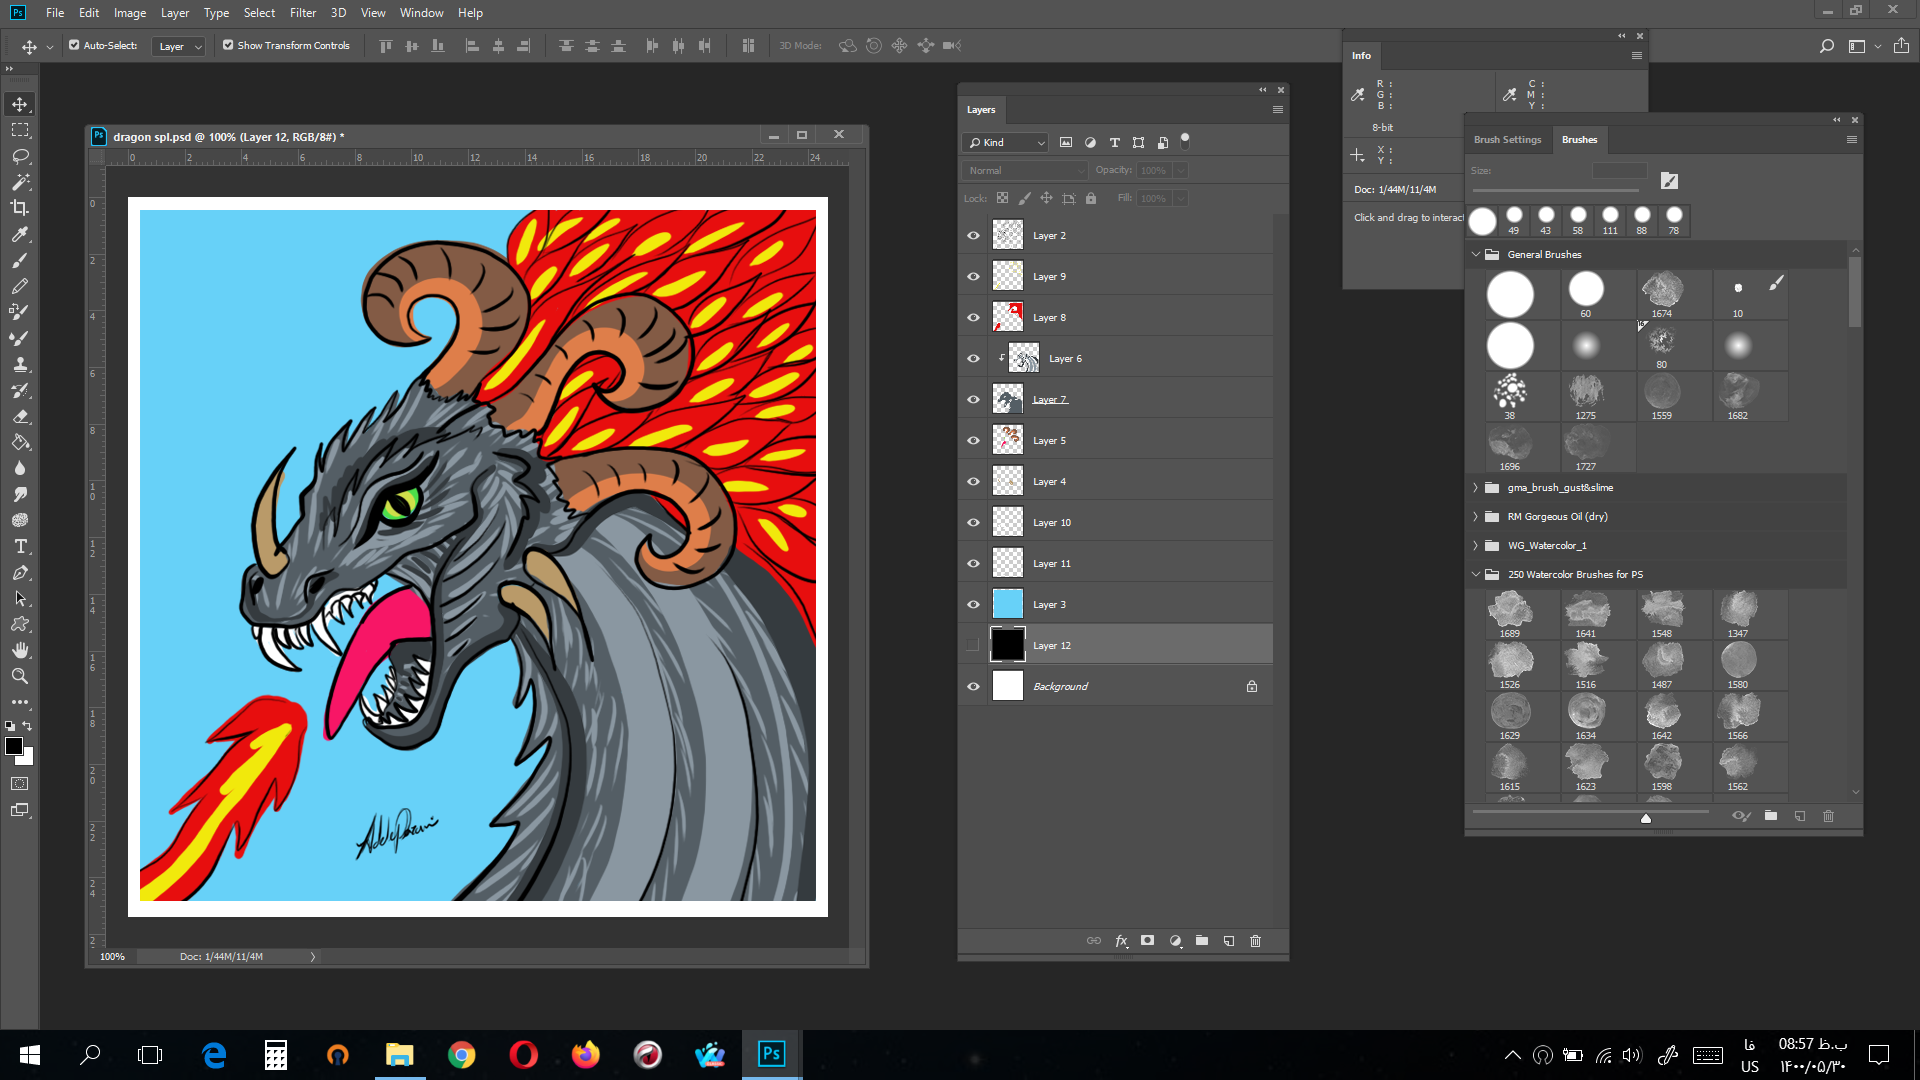Switch to the Brushes tab
This screenshot has width=1920, height=1080.
[x=1580, y=140]
